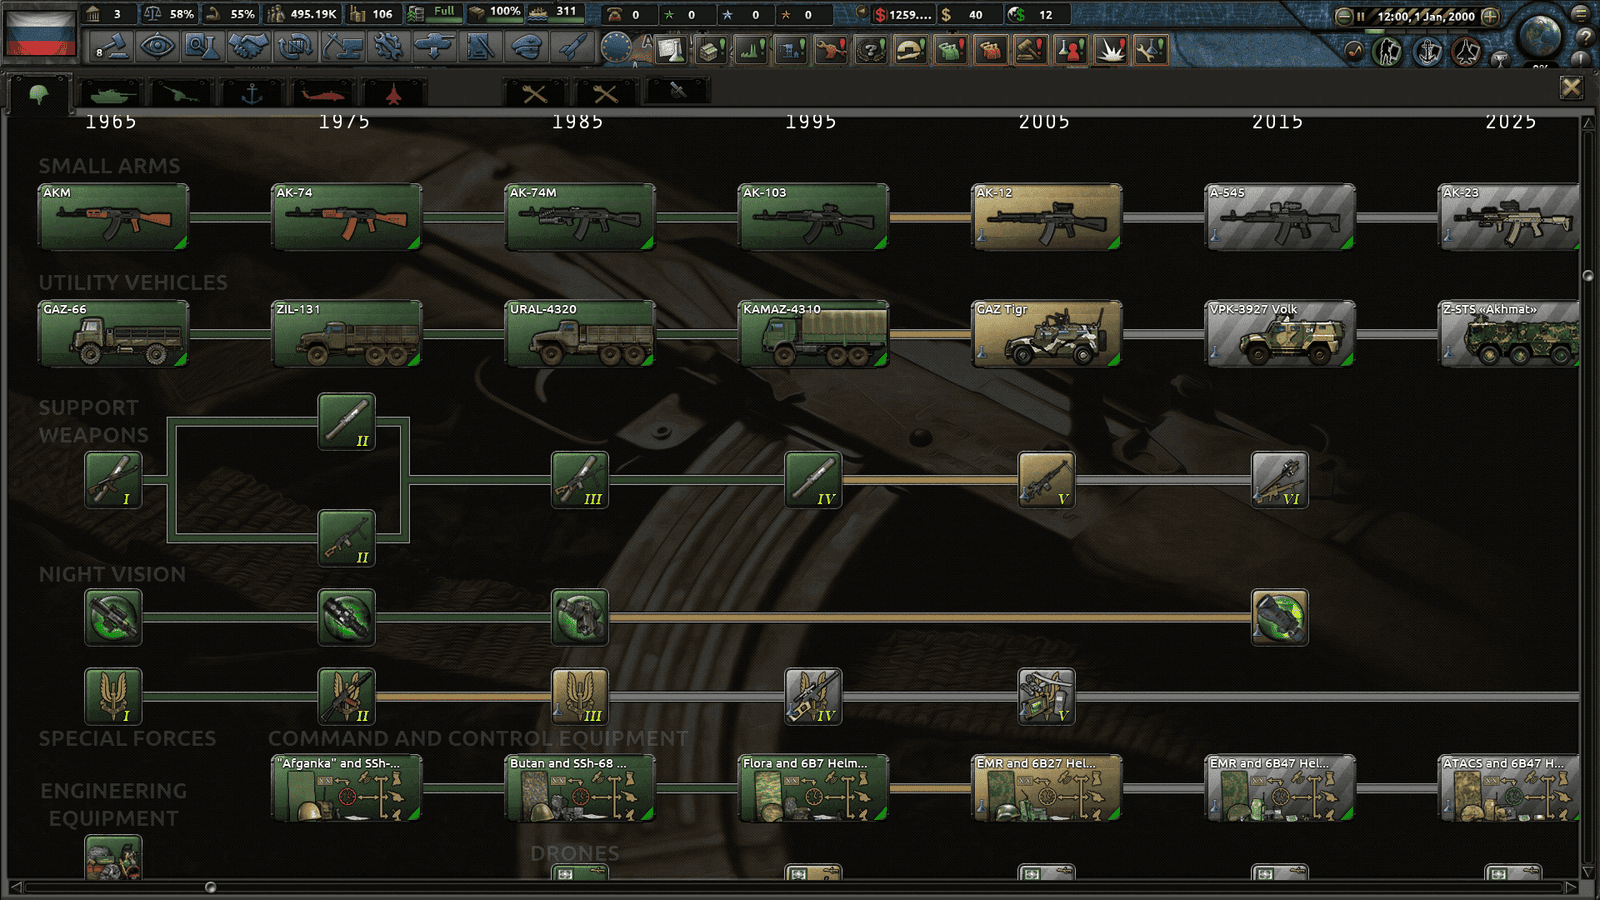Open the Intelligence eye menu
The image size is (1600, 900).
[157, 46]
